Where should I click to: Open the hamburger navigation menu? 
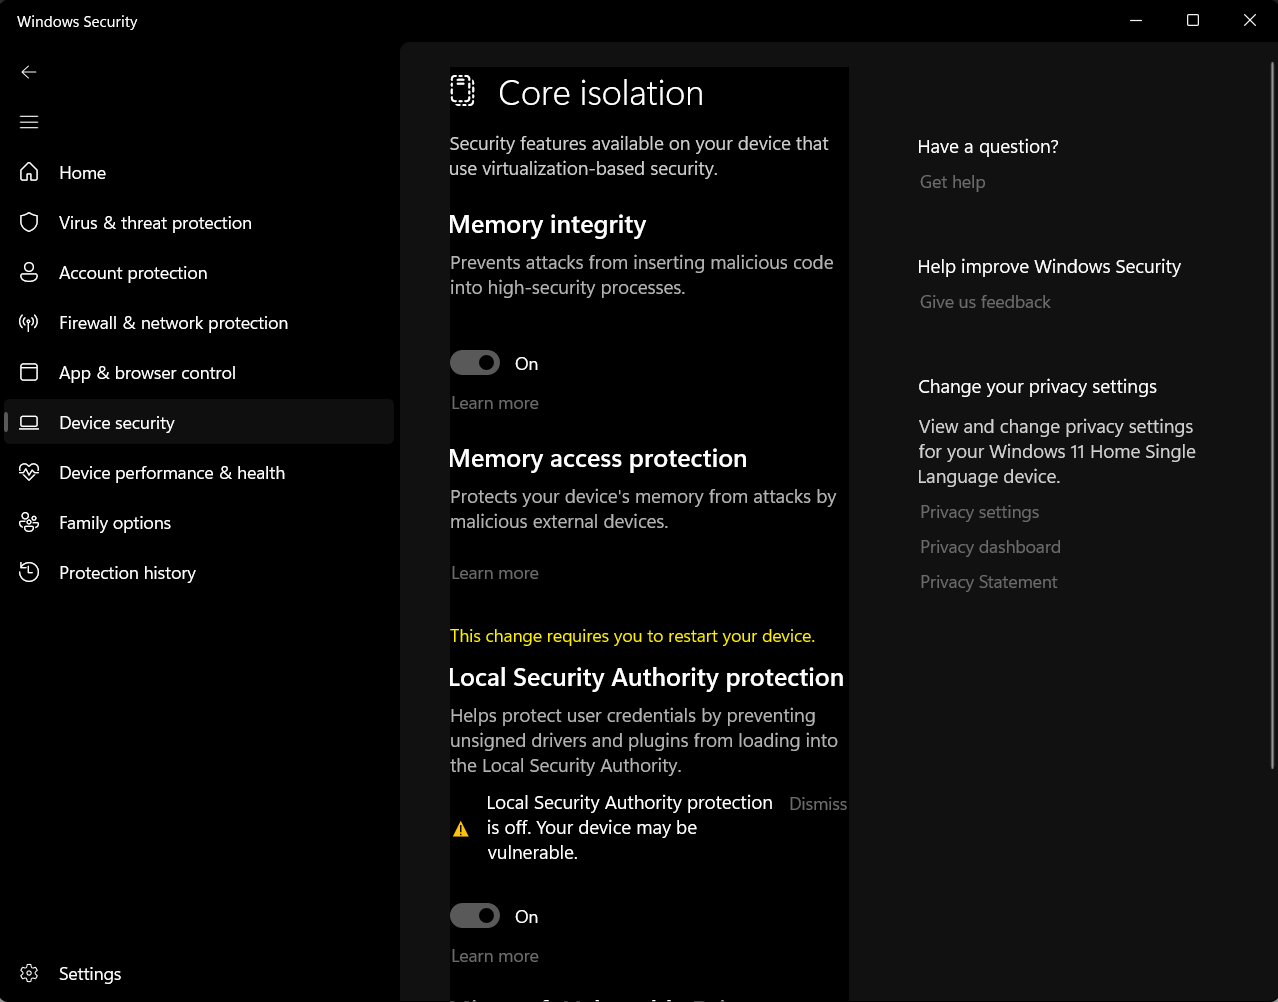[x=29, y=122]
